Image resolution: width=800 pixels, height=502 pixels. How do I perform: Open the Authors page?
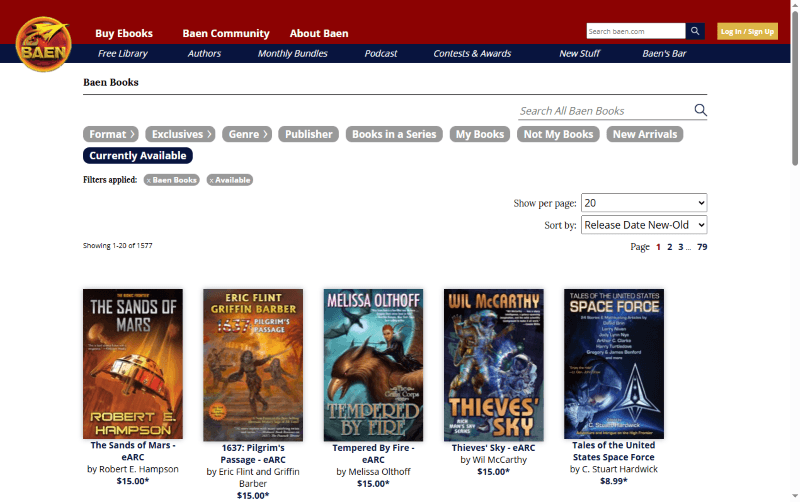pyautogui.click(x=204, y=53)
